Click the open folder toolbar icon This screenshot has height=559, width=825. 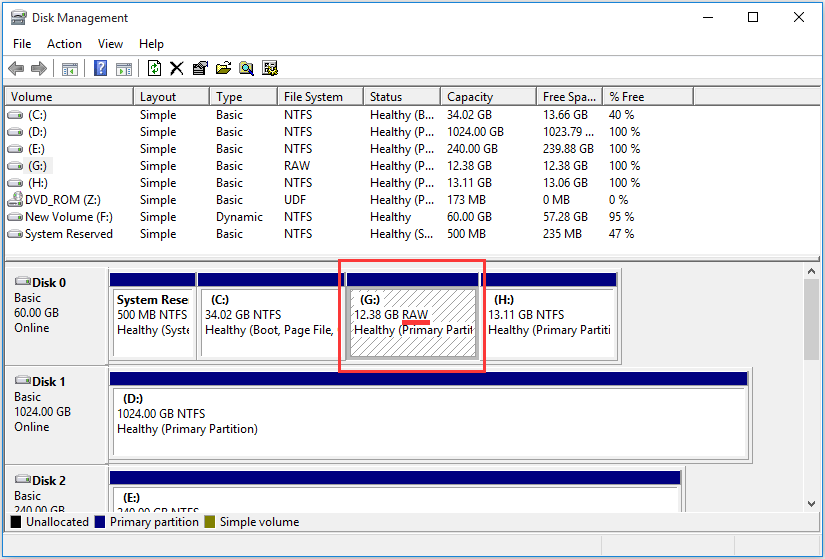223,68
